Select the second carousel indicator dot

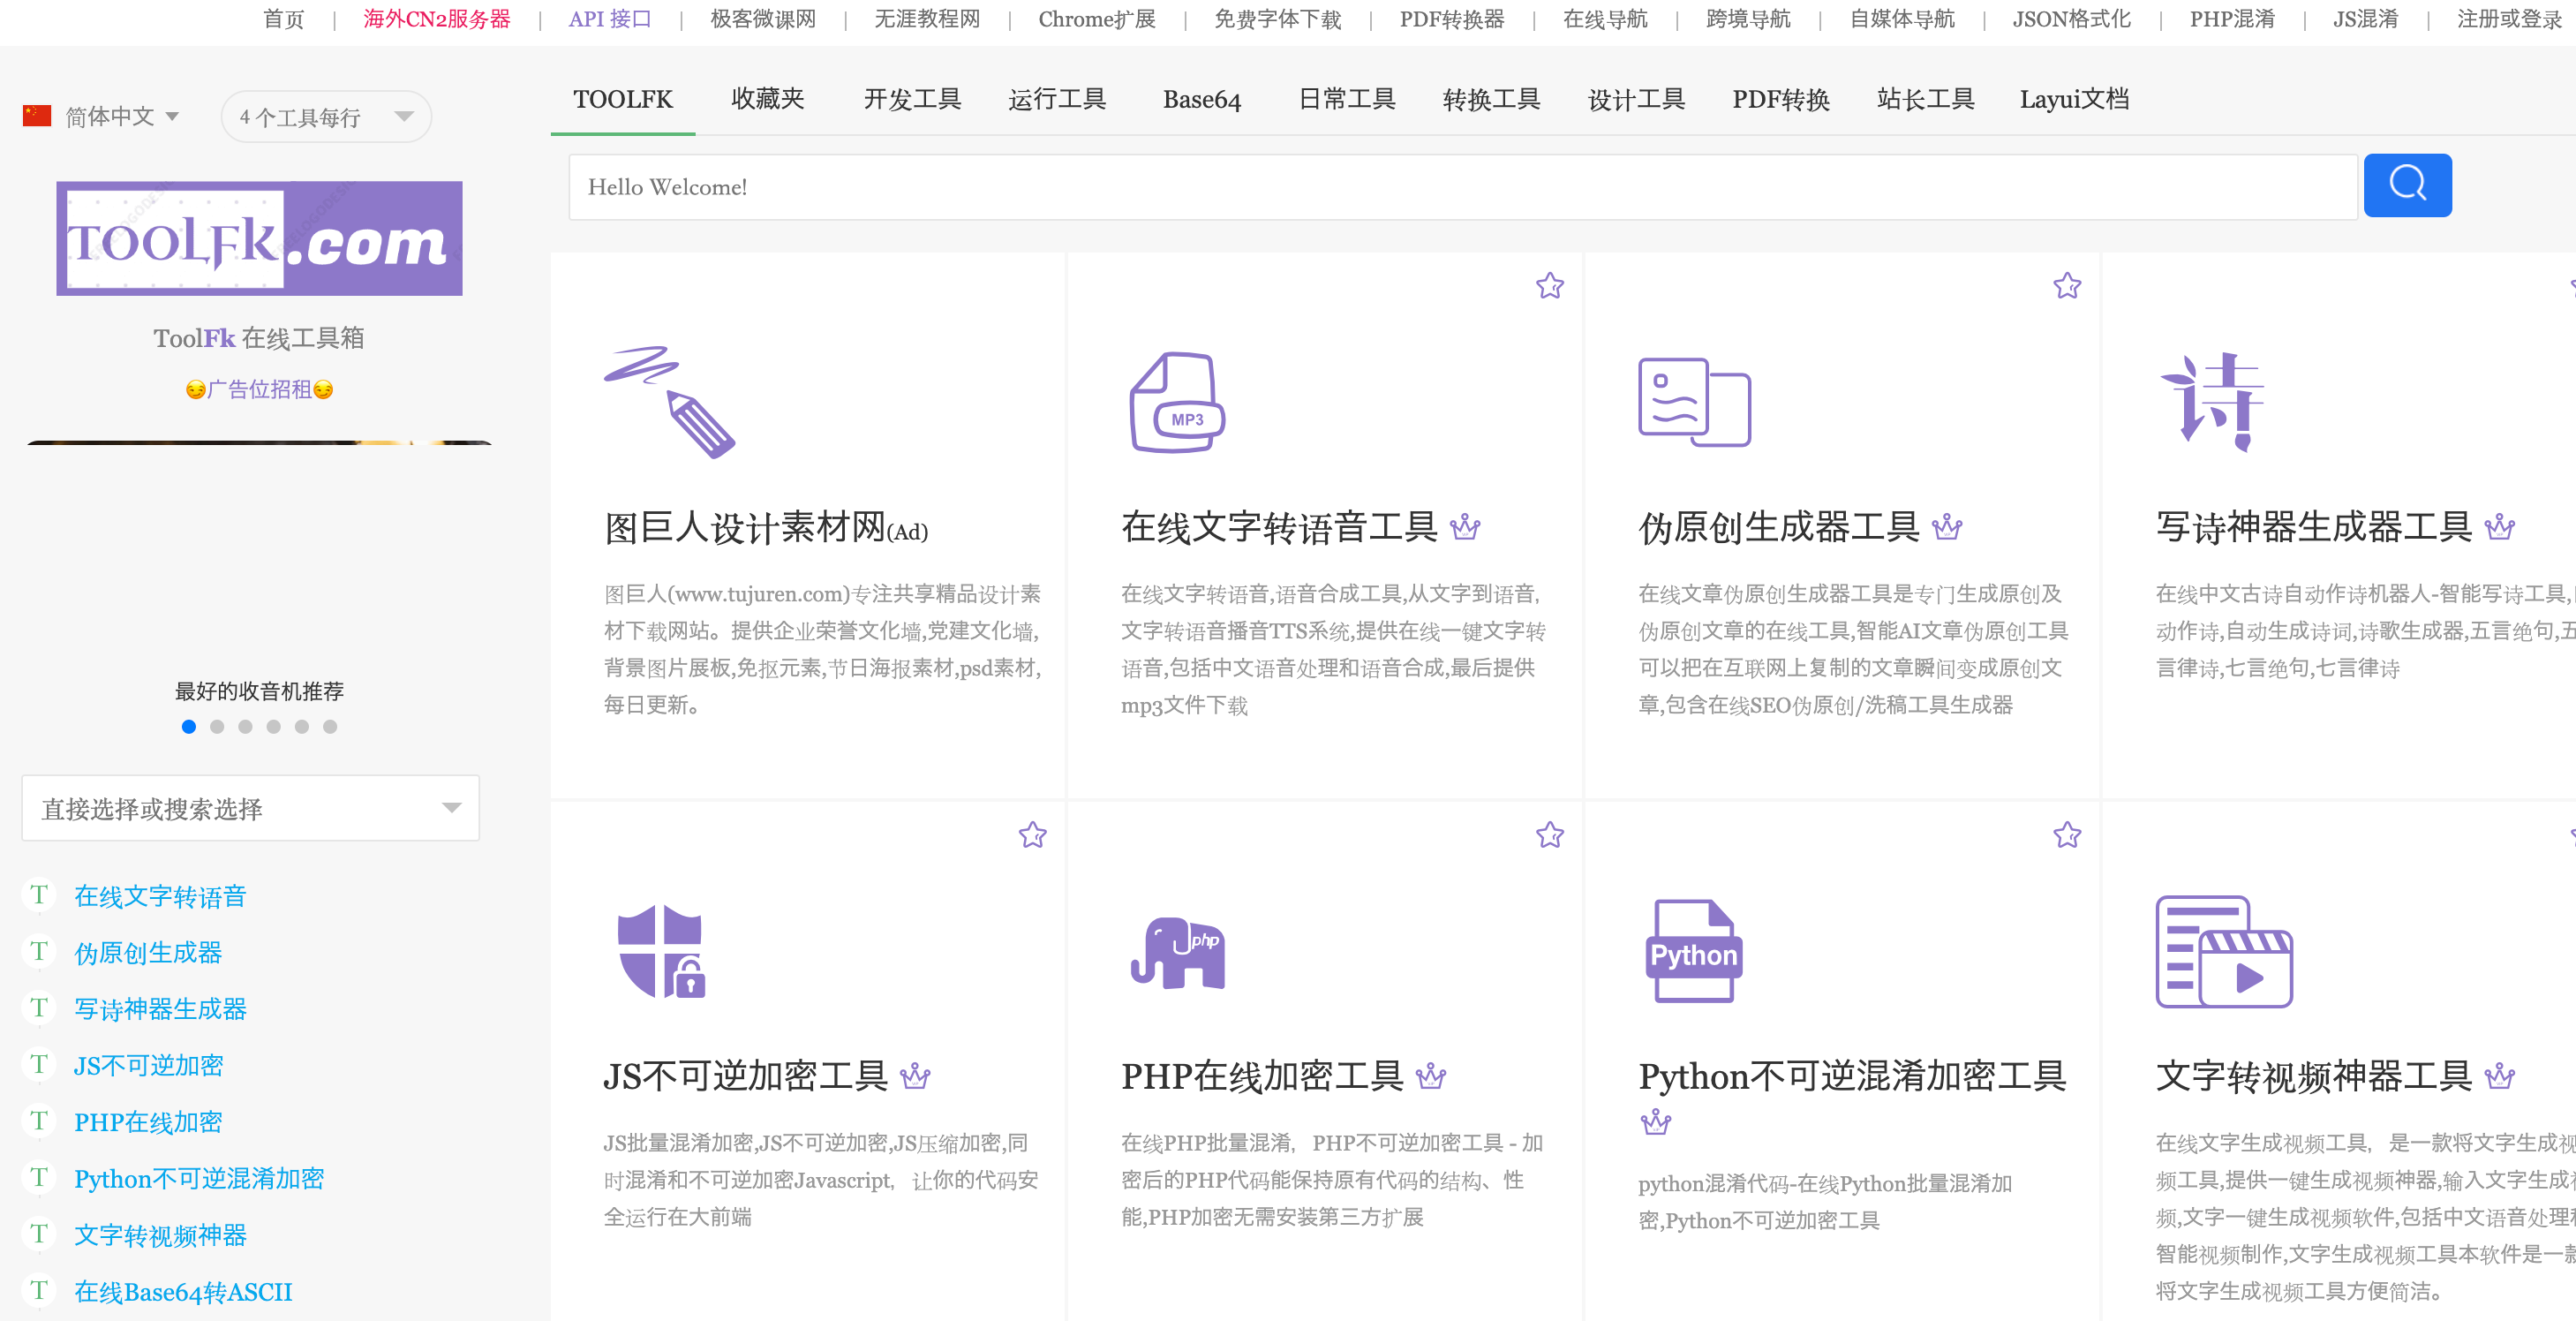tap(217, 727)
